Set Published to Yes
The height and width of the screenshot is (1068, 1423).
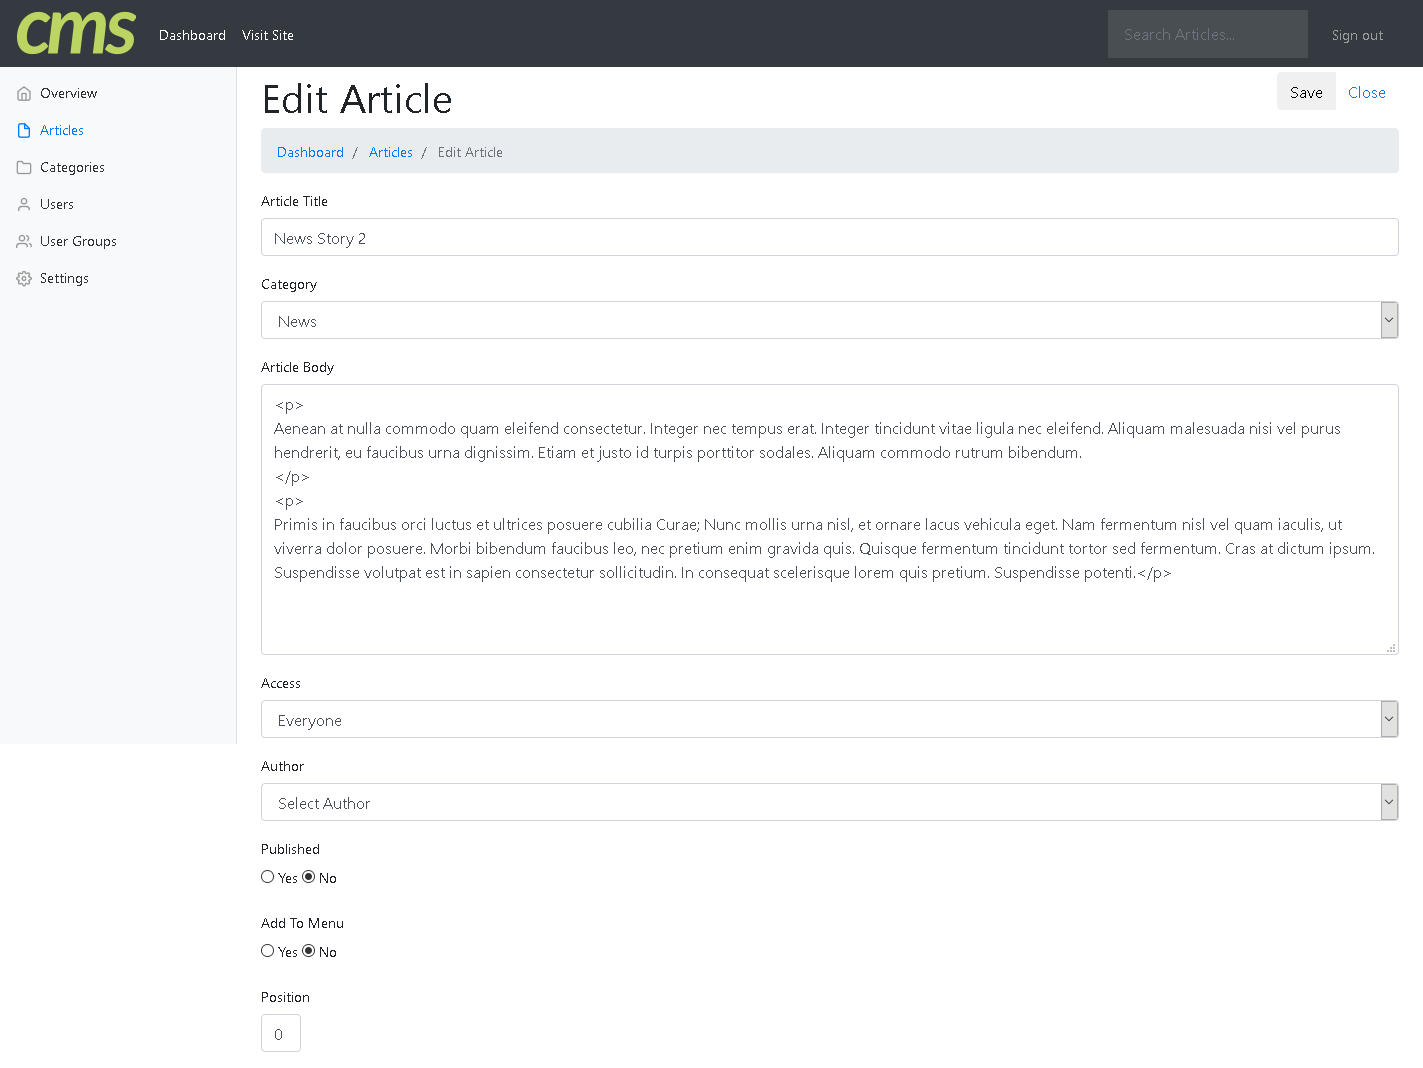tap(268, 877)
